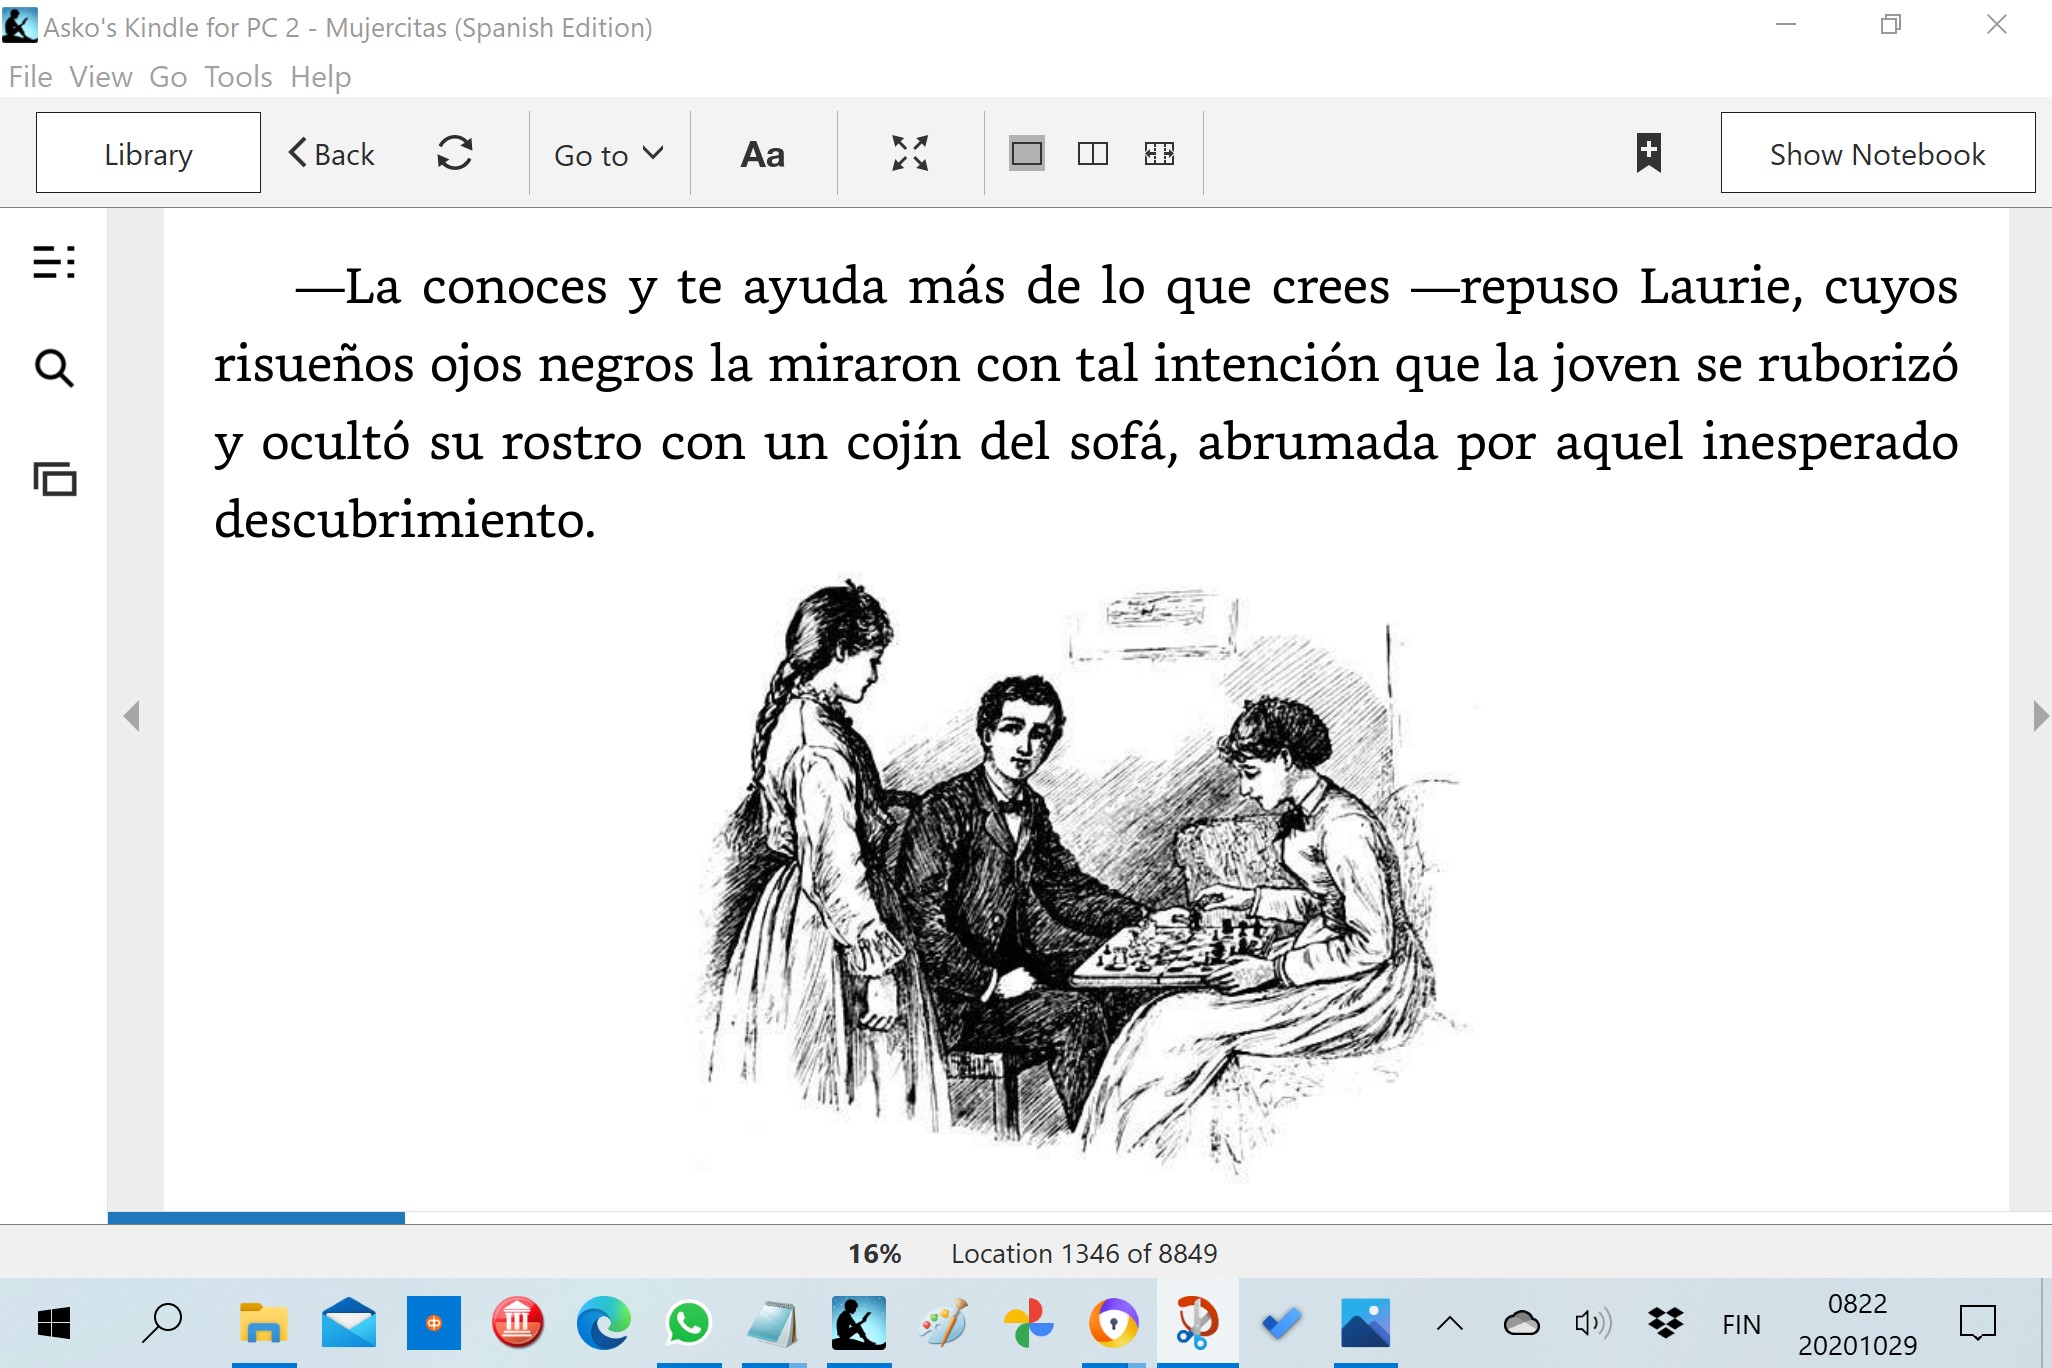The height and width of the screenshot is (1368, 2052).
Task: Show hidden system tray icons
Action: [1449, 1324]
